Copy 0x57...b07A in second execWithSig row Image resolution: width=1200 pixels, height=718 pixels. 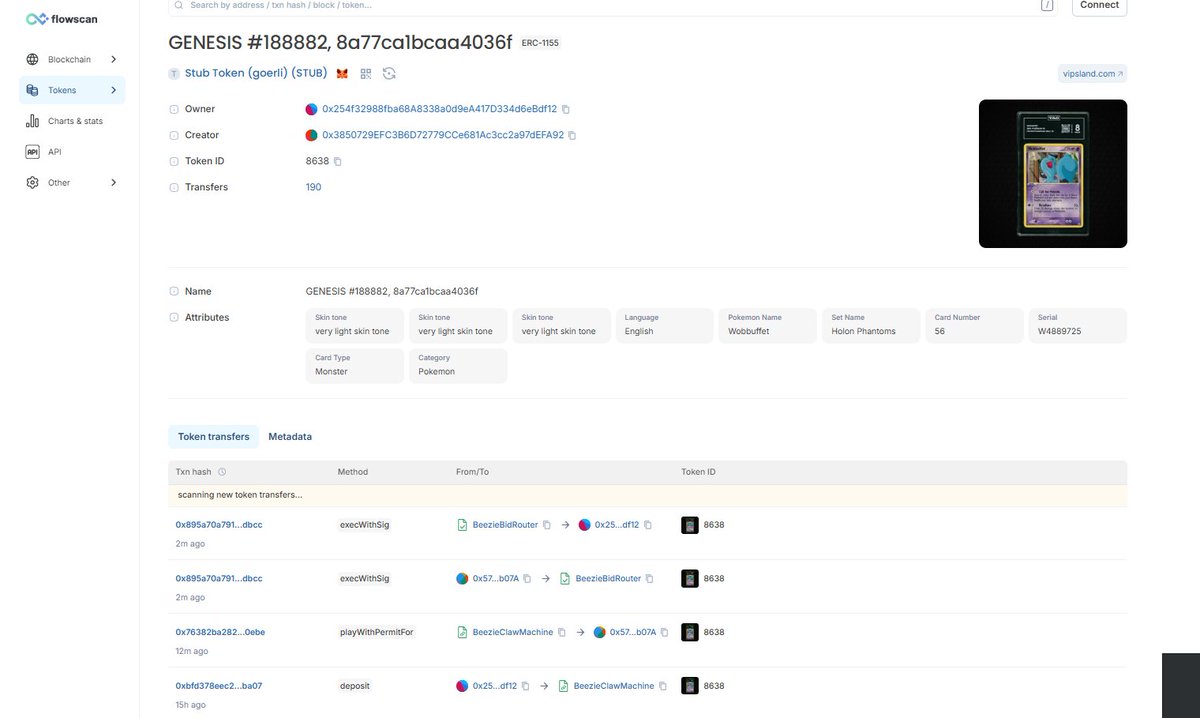528,578
